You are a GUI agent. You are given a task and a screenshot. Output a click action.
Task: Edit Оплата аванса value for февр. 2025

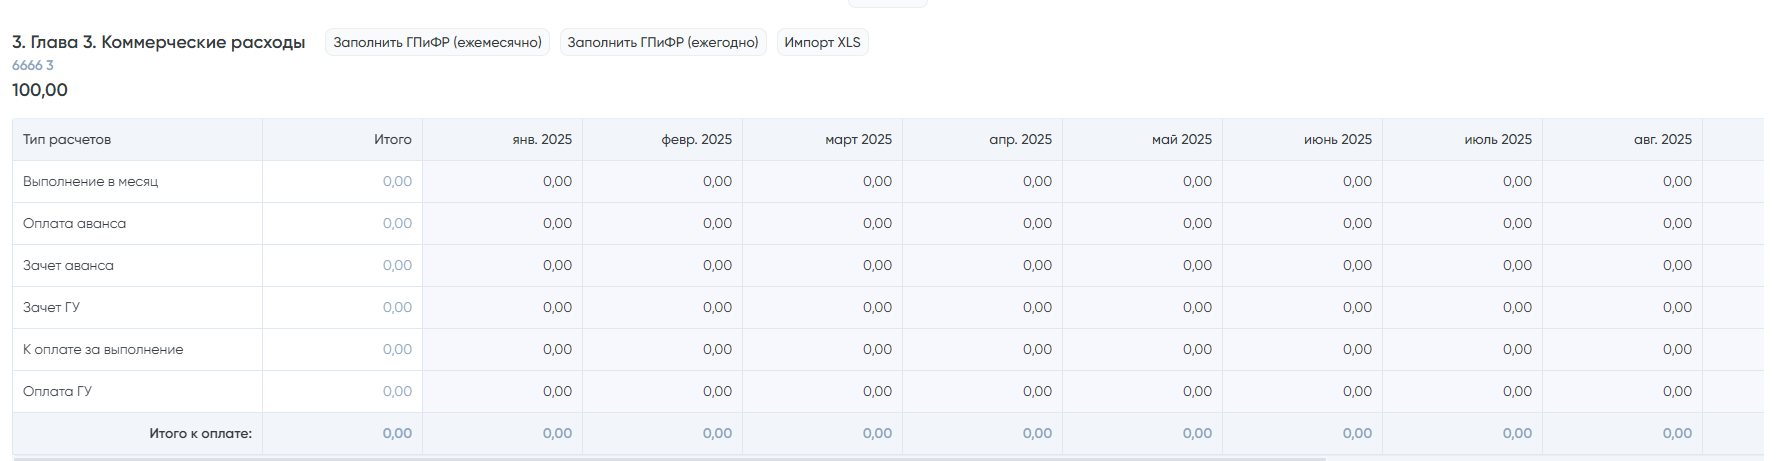pos(663,223)
